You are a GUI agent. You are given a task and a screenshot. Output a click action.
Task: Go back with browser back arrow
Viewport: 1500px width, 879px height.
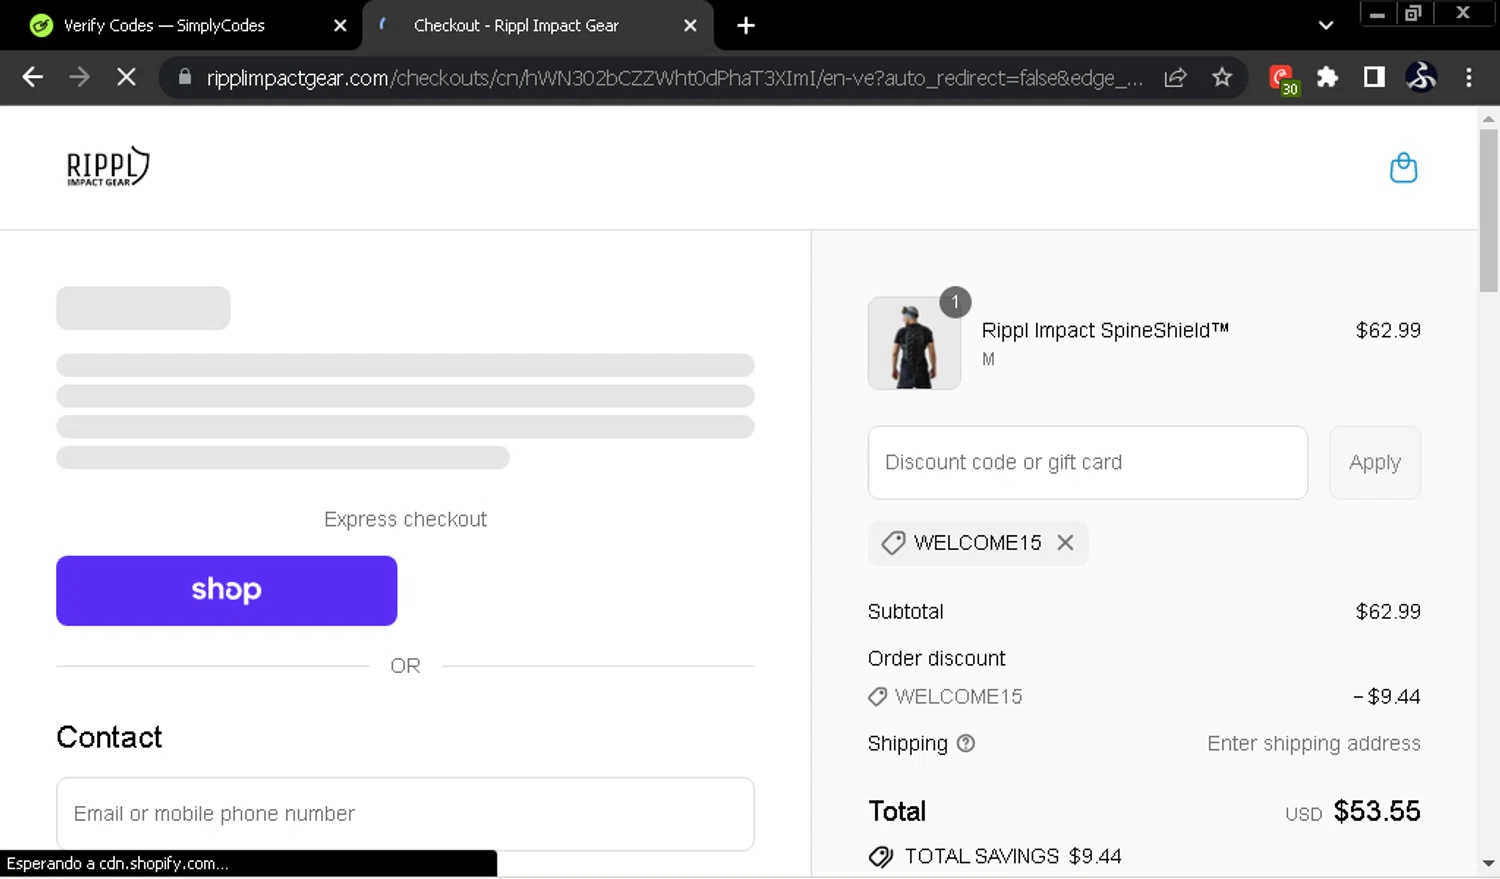click(32, 77)
